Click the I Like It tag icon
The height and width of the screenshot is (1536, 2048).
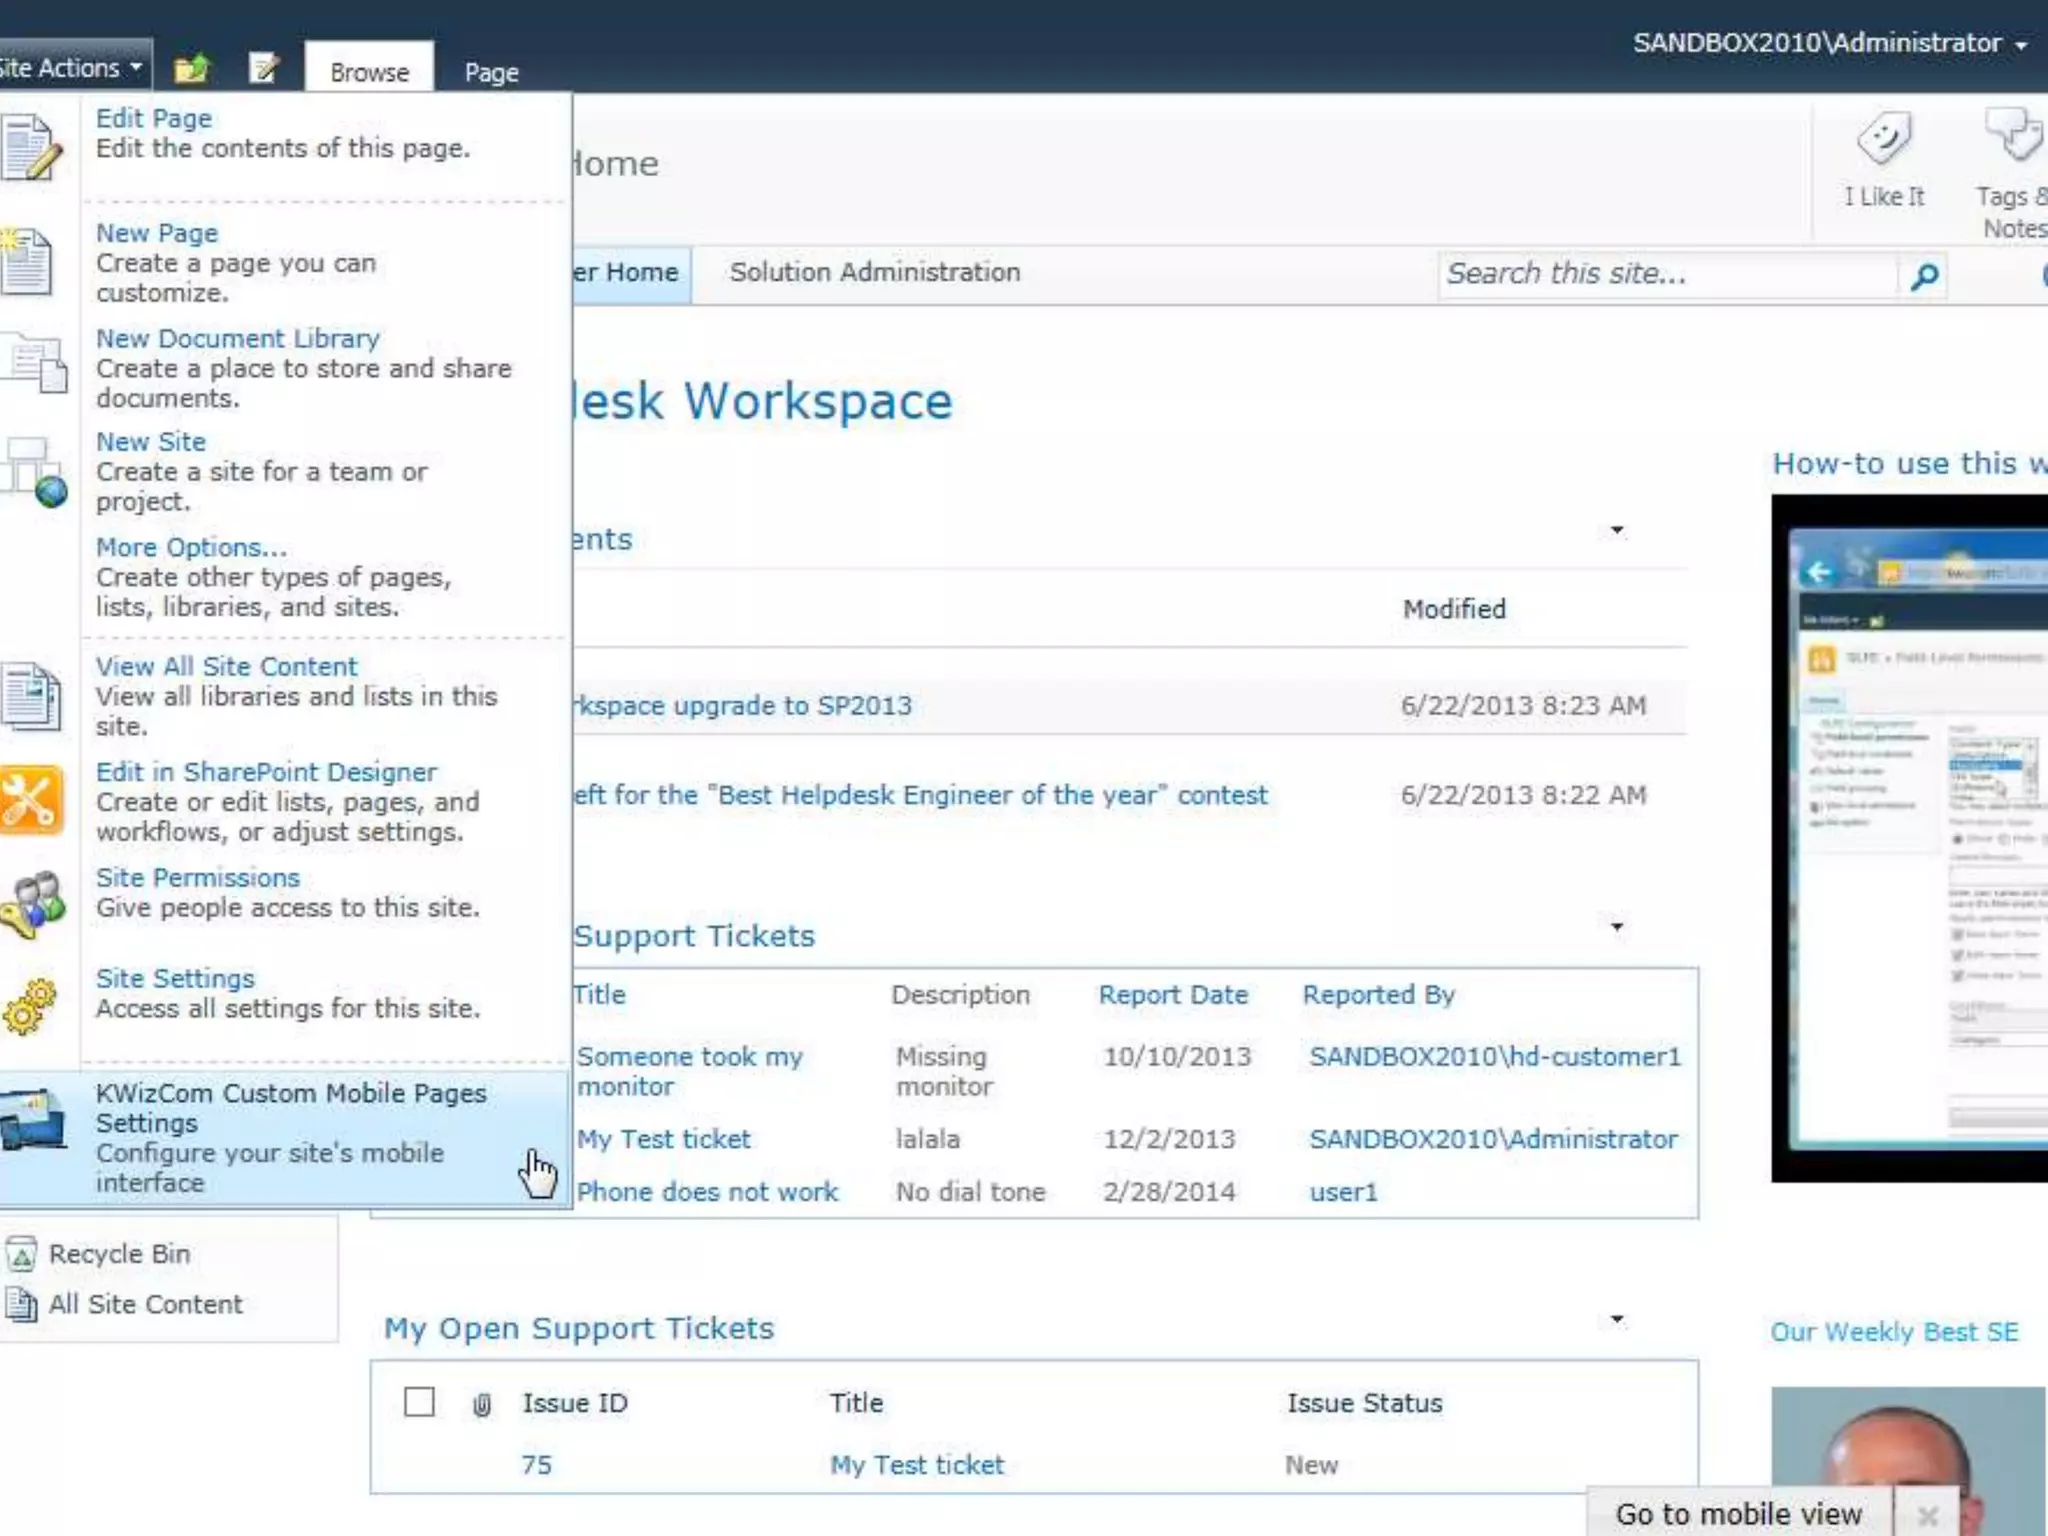point(1884,139)
